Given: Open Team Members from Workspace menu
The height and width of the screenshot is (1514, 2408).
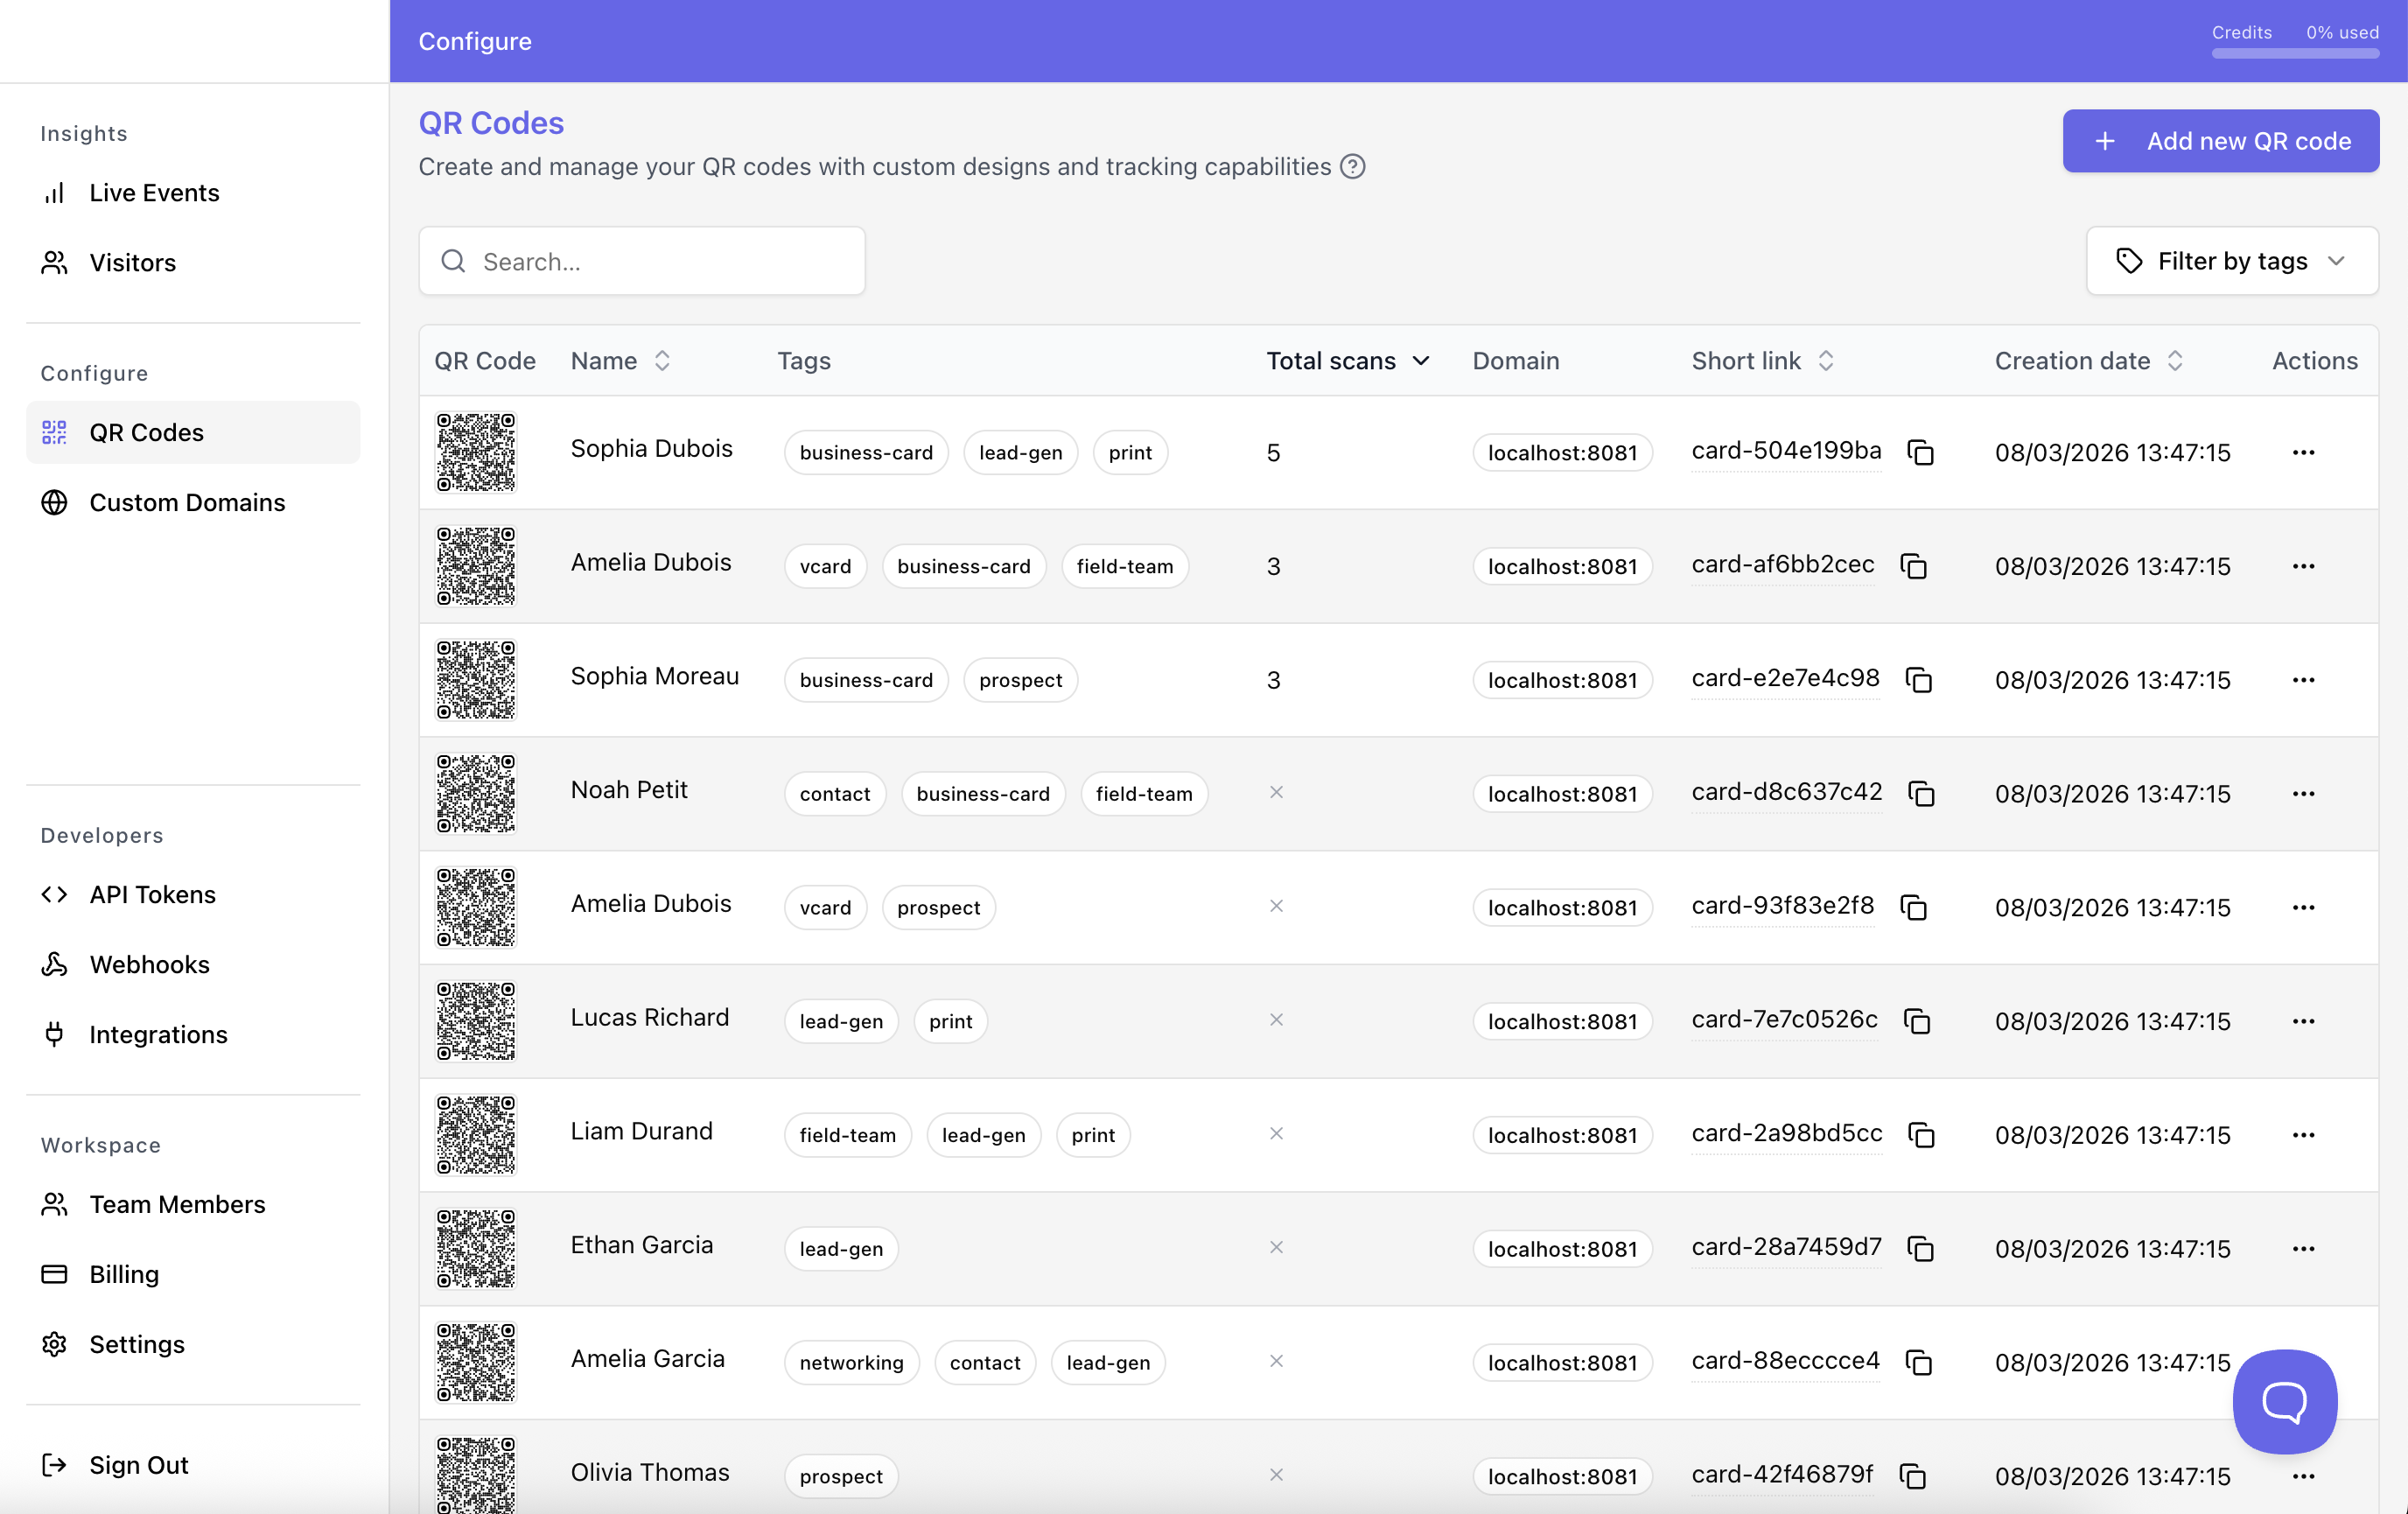Looking at the screenshot, I should (177, 1204).
